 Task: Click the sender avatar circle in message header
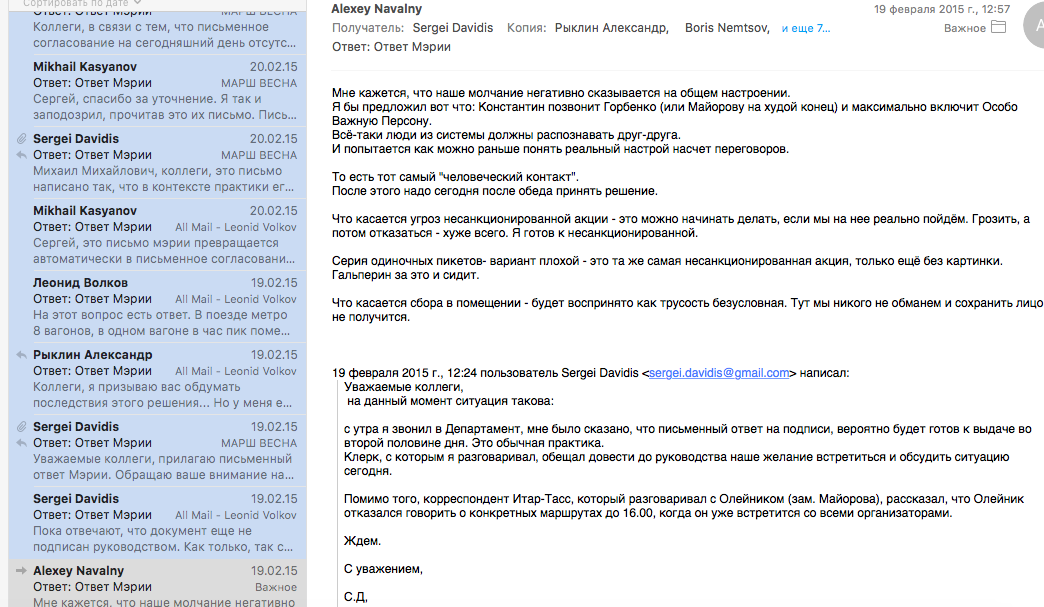[x=1033, y=25]
